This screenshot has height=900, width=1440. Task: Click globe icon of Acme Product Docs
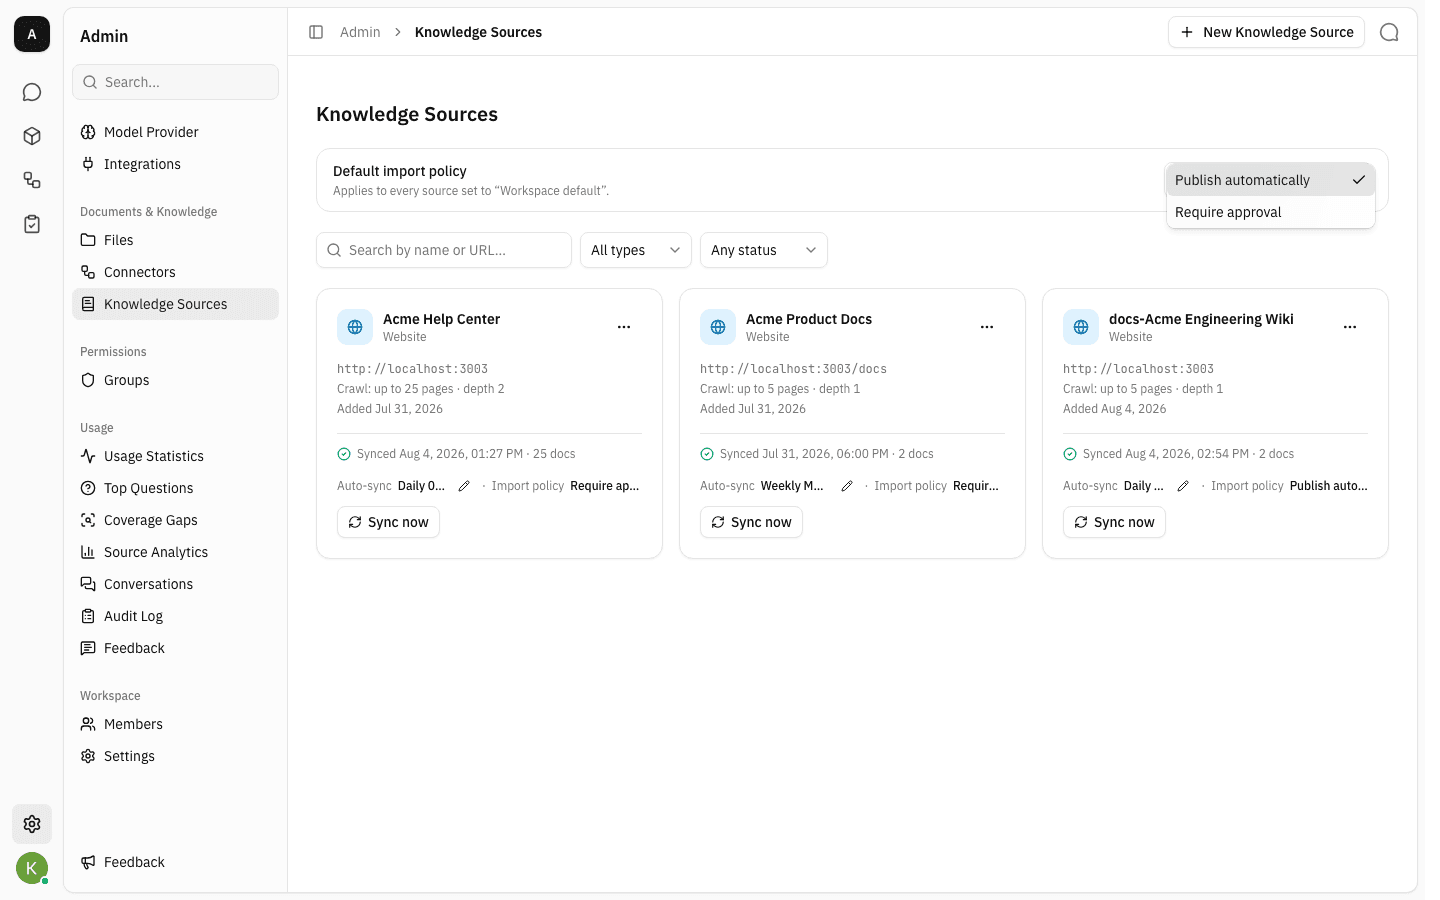coord(718,327)
